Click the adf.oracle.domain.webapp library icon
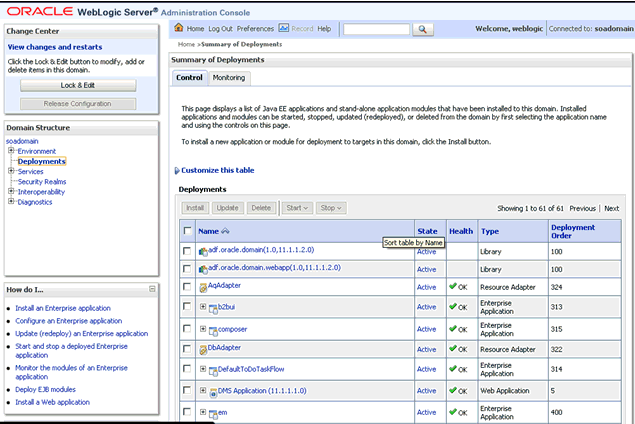The height and width of the screenshot is (424, 635). pos(203,269)
